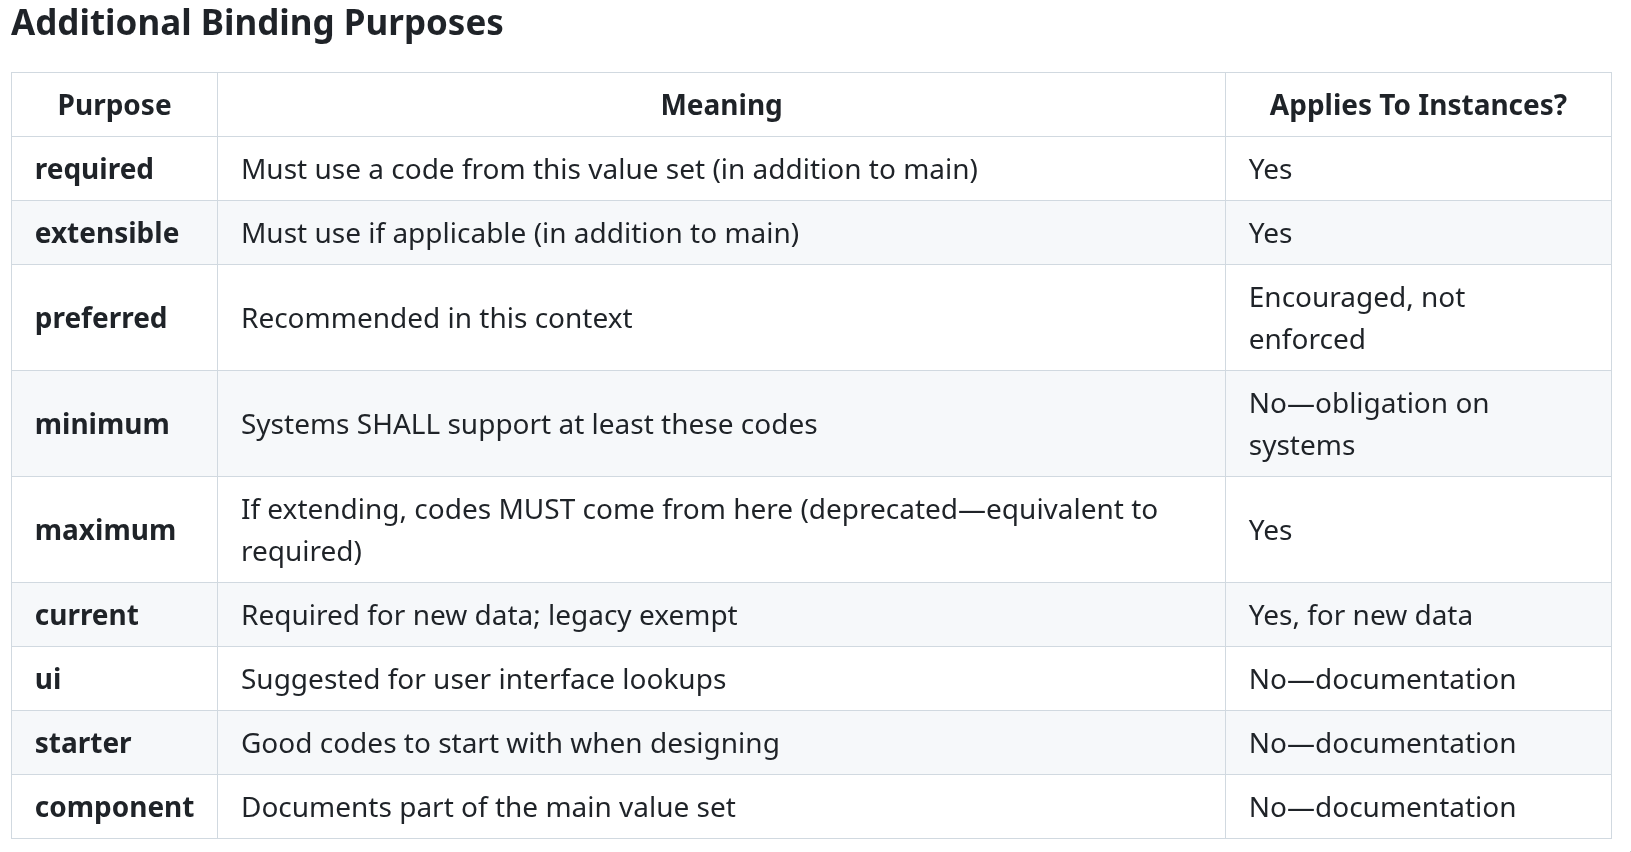The image size is (1631, 852).
Task: Select the Purpose column header
Action: tap(114, 105)
